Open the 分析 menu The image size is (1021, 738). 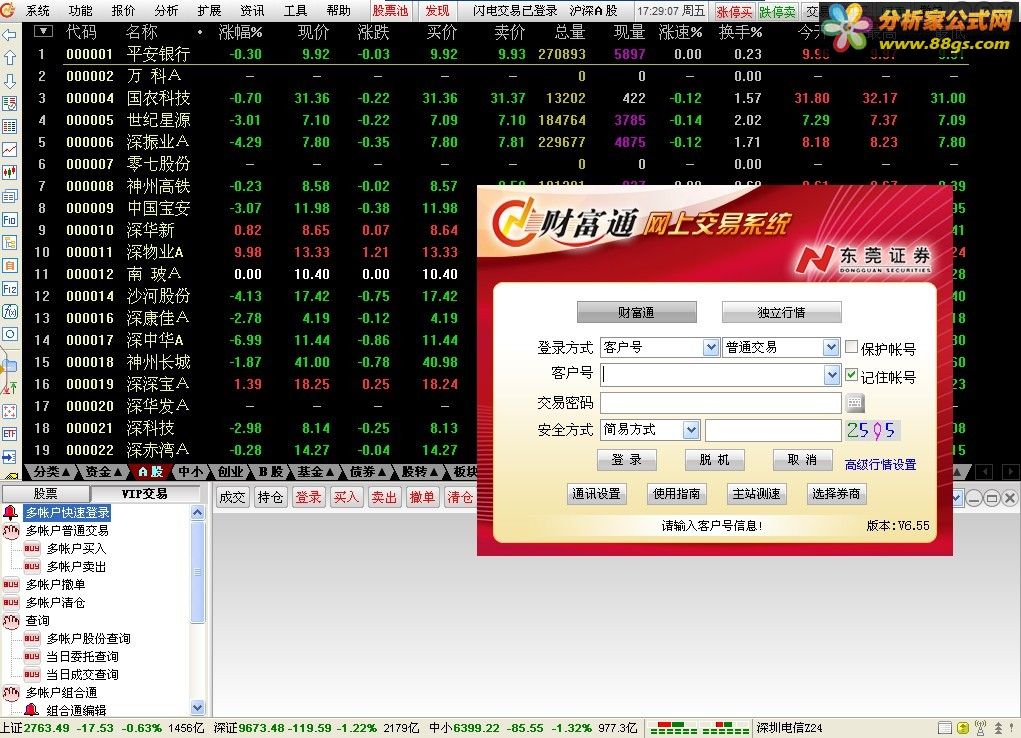166,10
